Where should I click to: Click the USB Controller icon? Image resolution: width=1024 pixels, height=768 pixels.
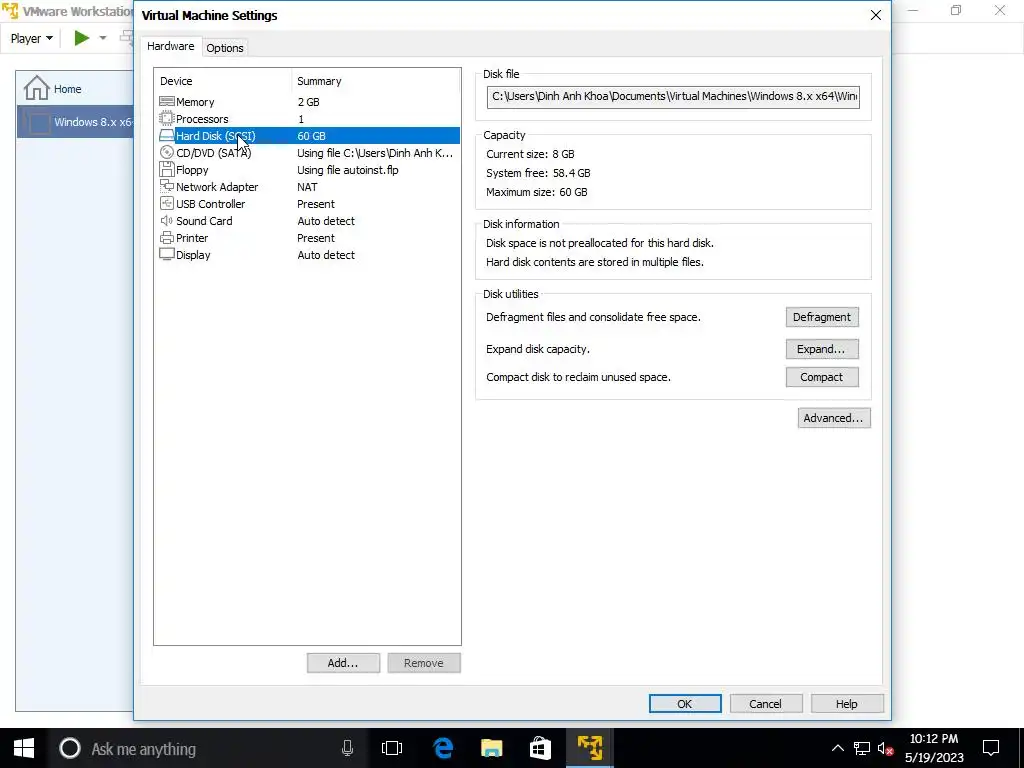coord(167,204)
